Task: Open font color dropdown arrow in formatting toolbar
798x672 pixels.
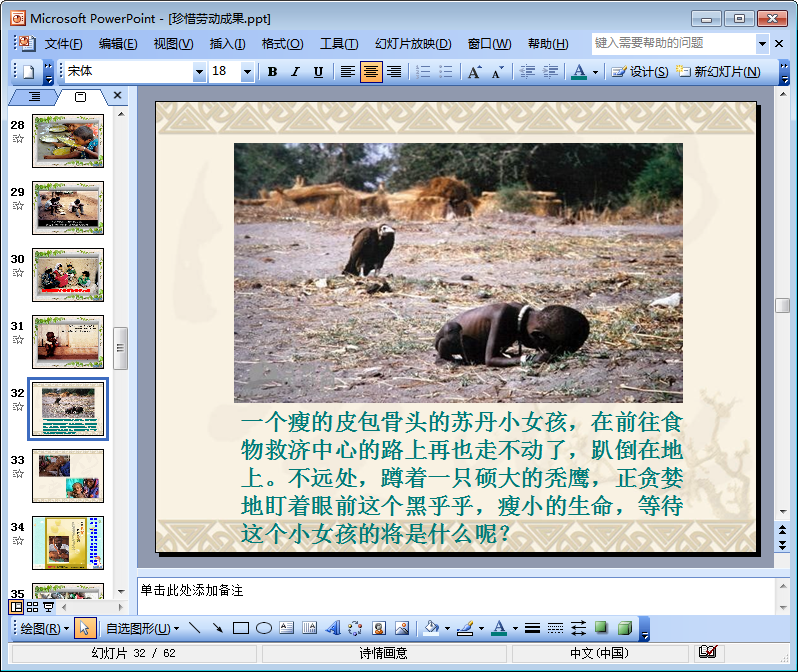Action: pos(595,72)
